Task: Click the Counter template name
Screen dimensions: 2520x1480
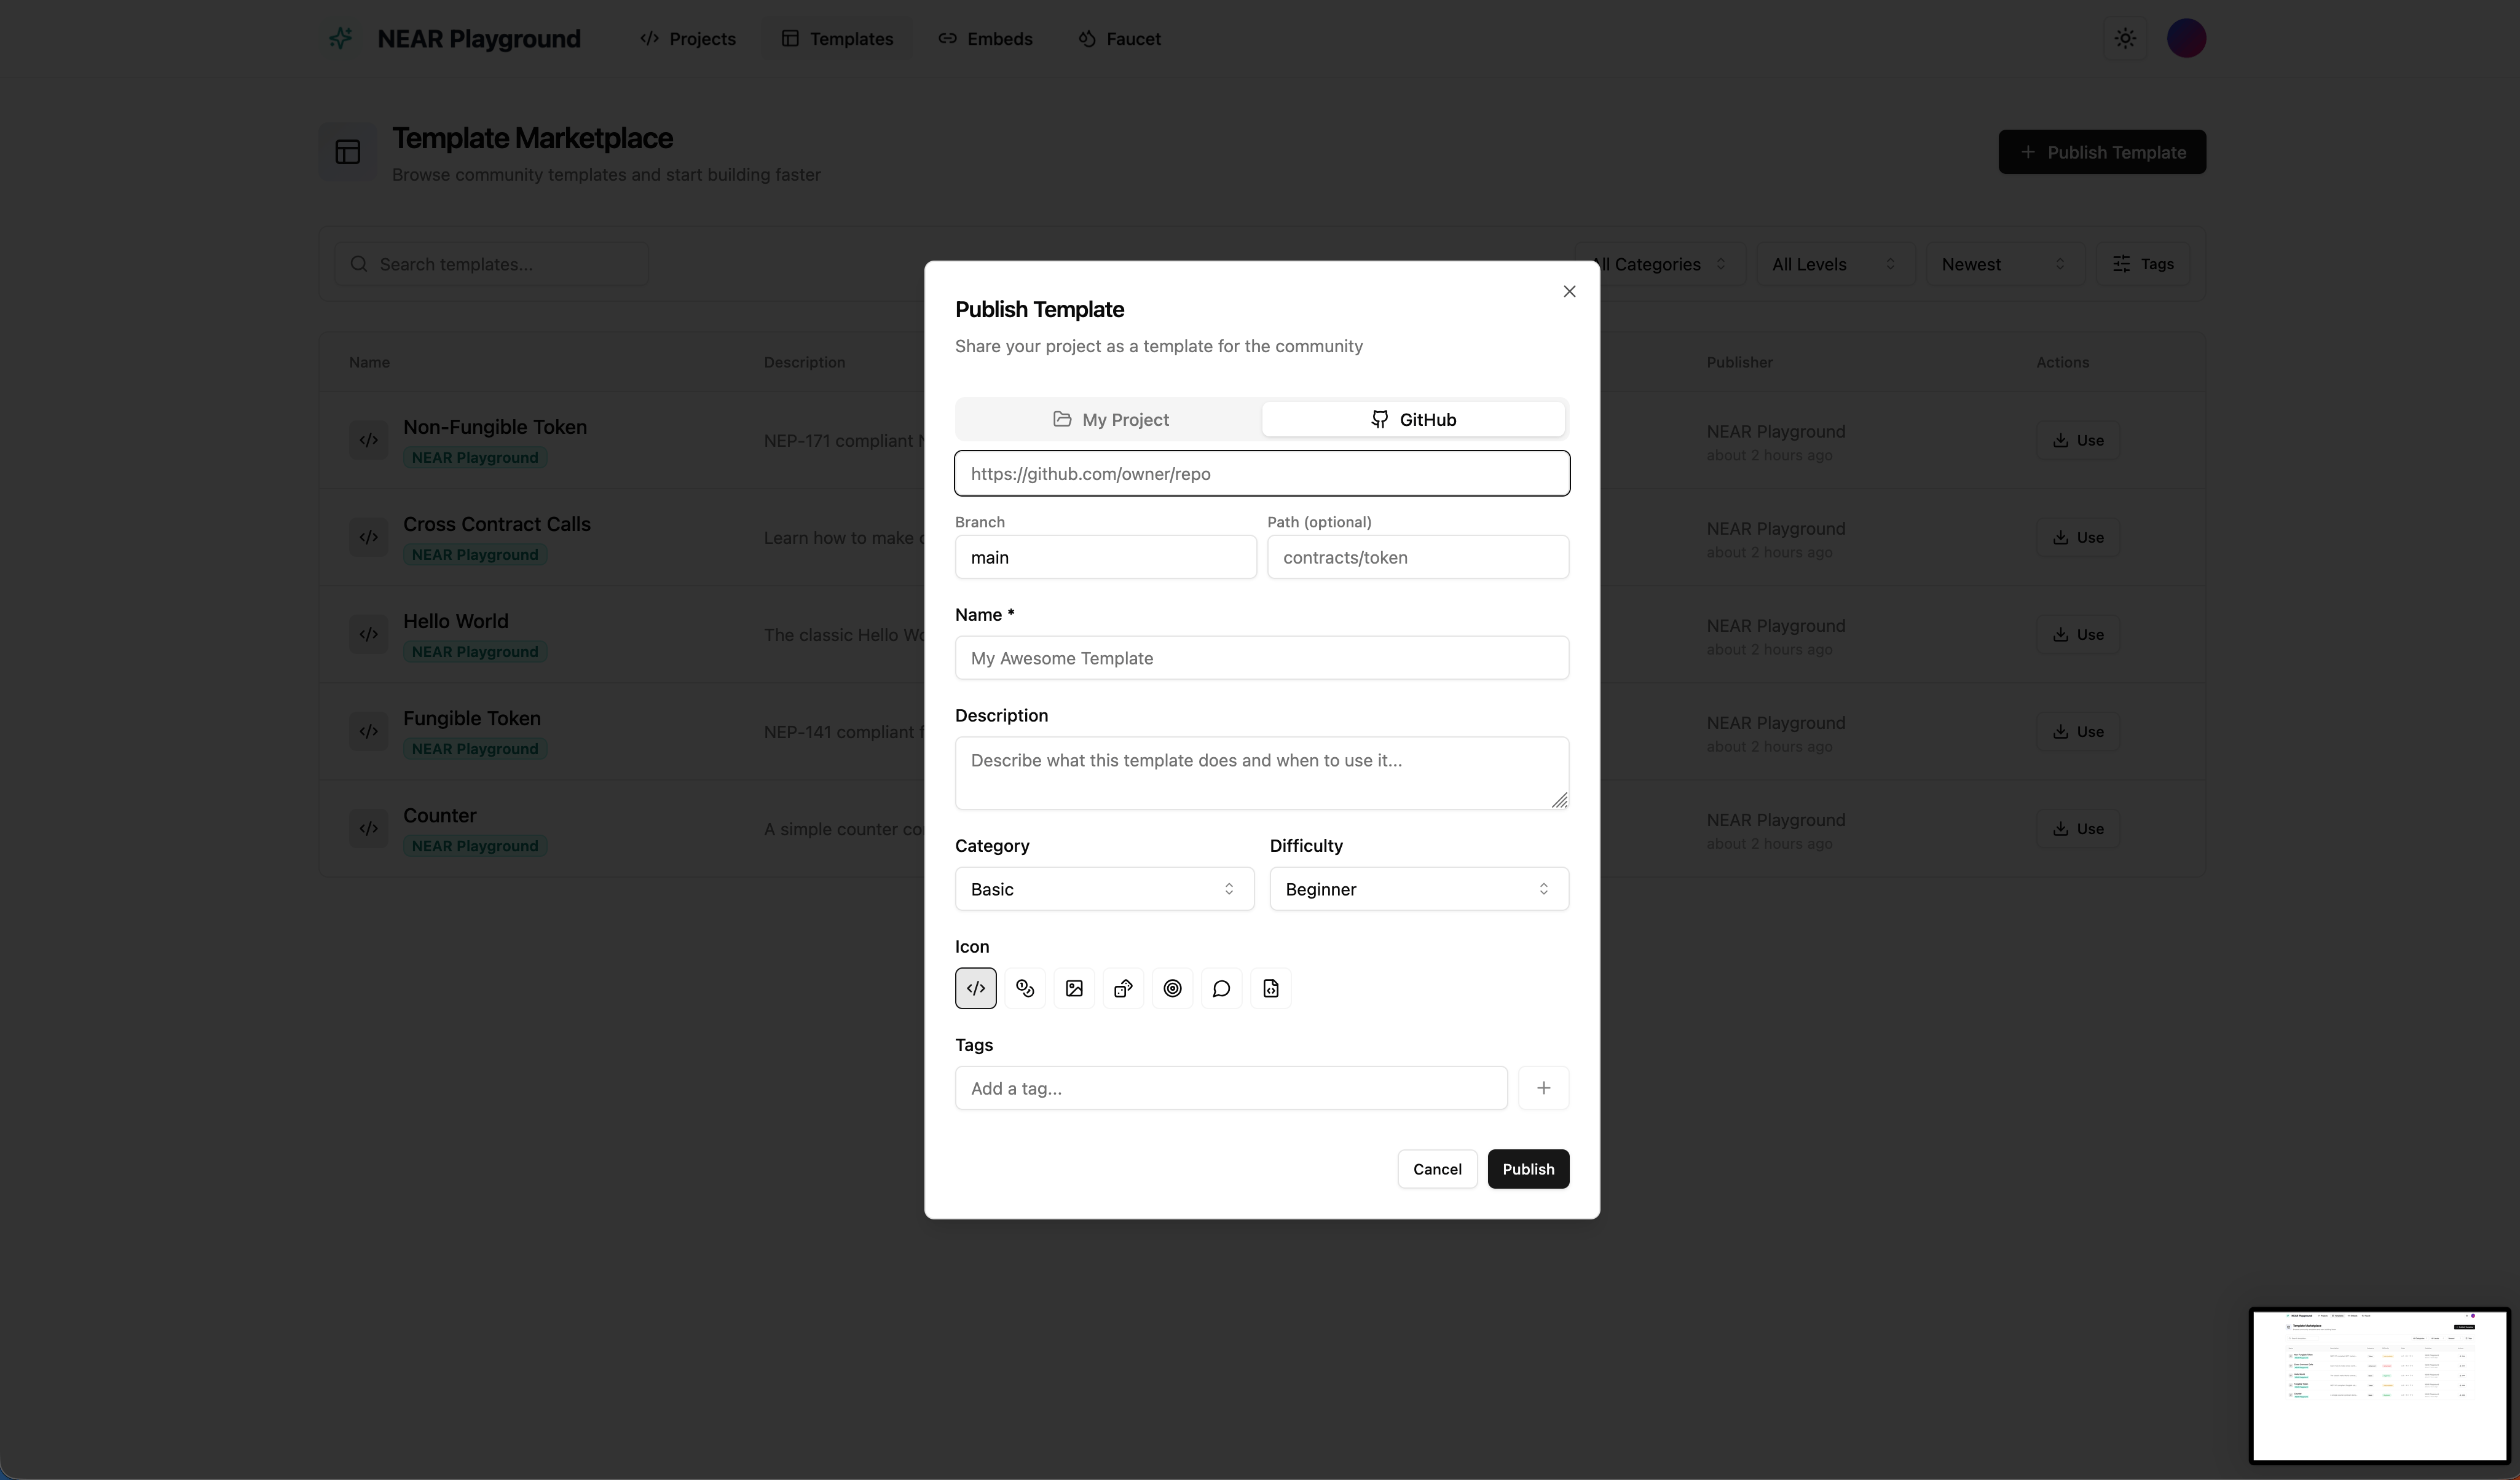Action: click(440, 815)
